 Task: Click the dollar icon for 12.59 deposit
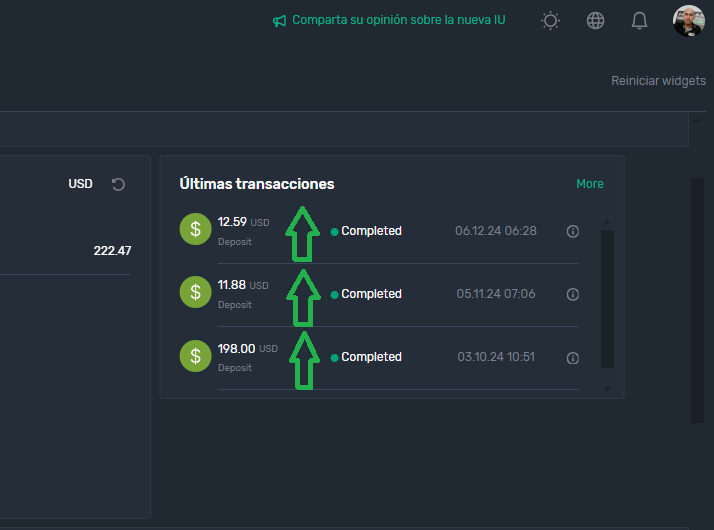click(196, 230)
